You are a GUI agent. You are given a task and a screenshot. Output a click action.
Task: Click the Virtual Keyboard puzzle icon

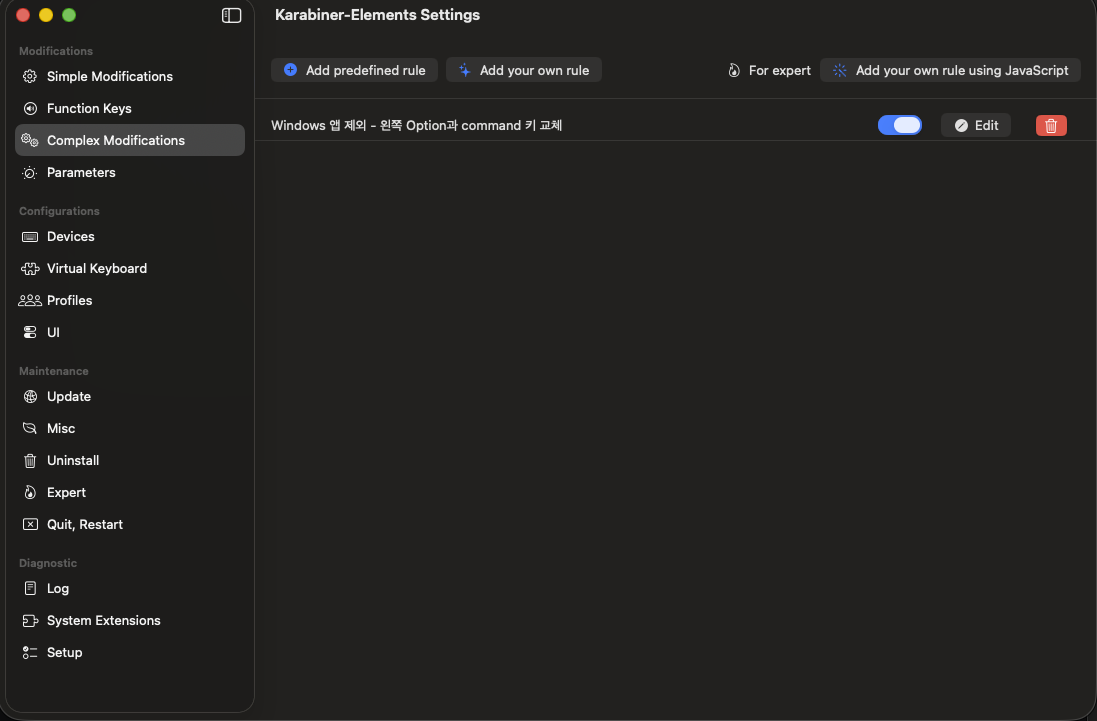[x=29, y=269]
